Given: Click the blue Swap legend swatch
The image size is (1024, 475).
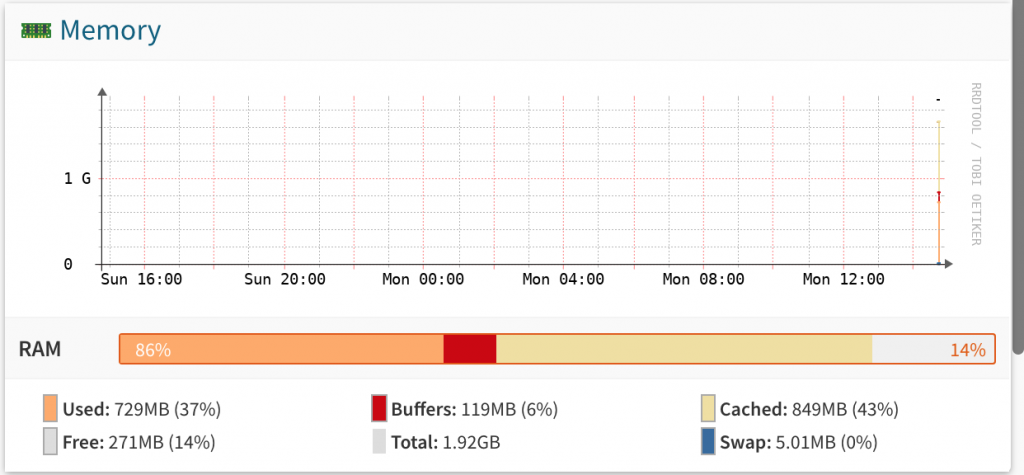Looking at the screenshot, I should coord(708,442).
